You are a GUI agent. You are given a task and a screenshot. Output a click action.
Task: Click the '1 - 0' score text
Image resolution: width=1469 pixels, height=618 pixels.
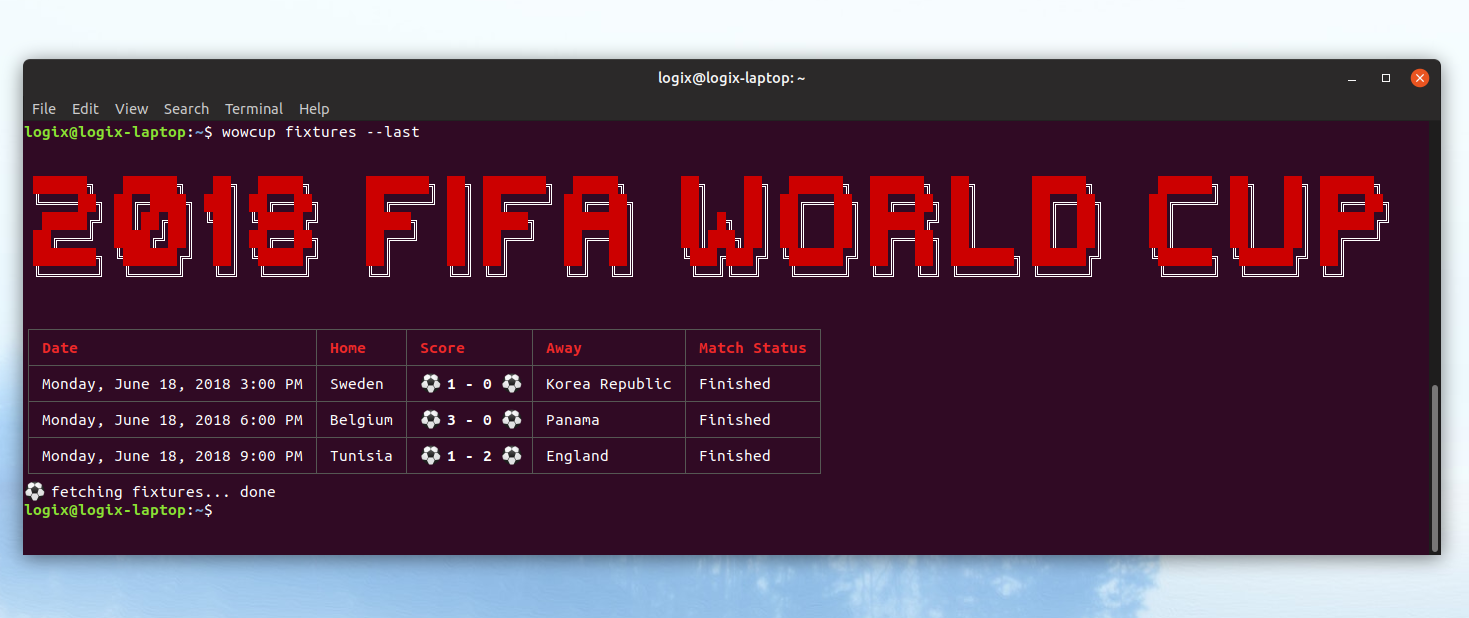[470, 384]
